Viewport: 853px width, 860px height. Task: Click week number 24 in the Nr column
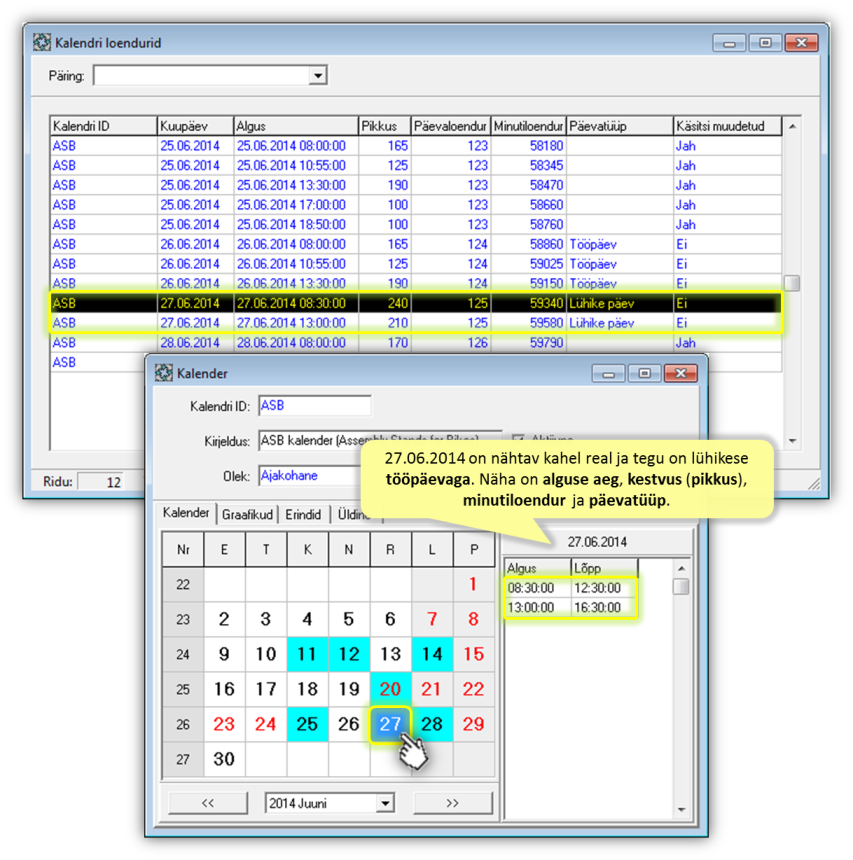(x=183, y=654)
